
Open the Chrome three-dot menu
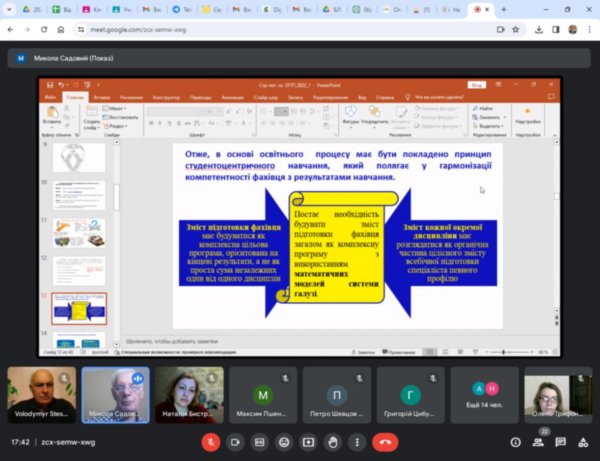coord(588,29)
